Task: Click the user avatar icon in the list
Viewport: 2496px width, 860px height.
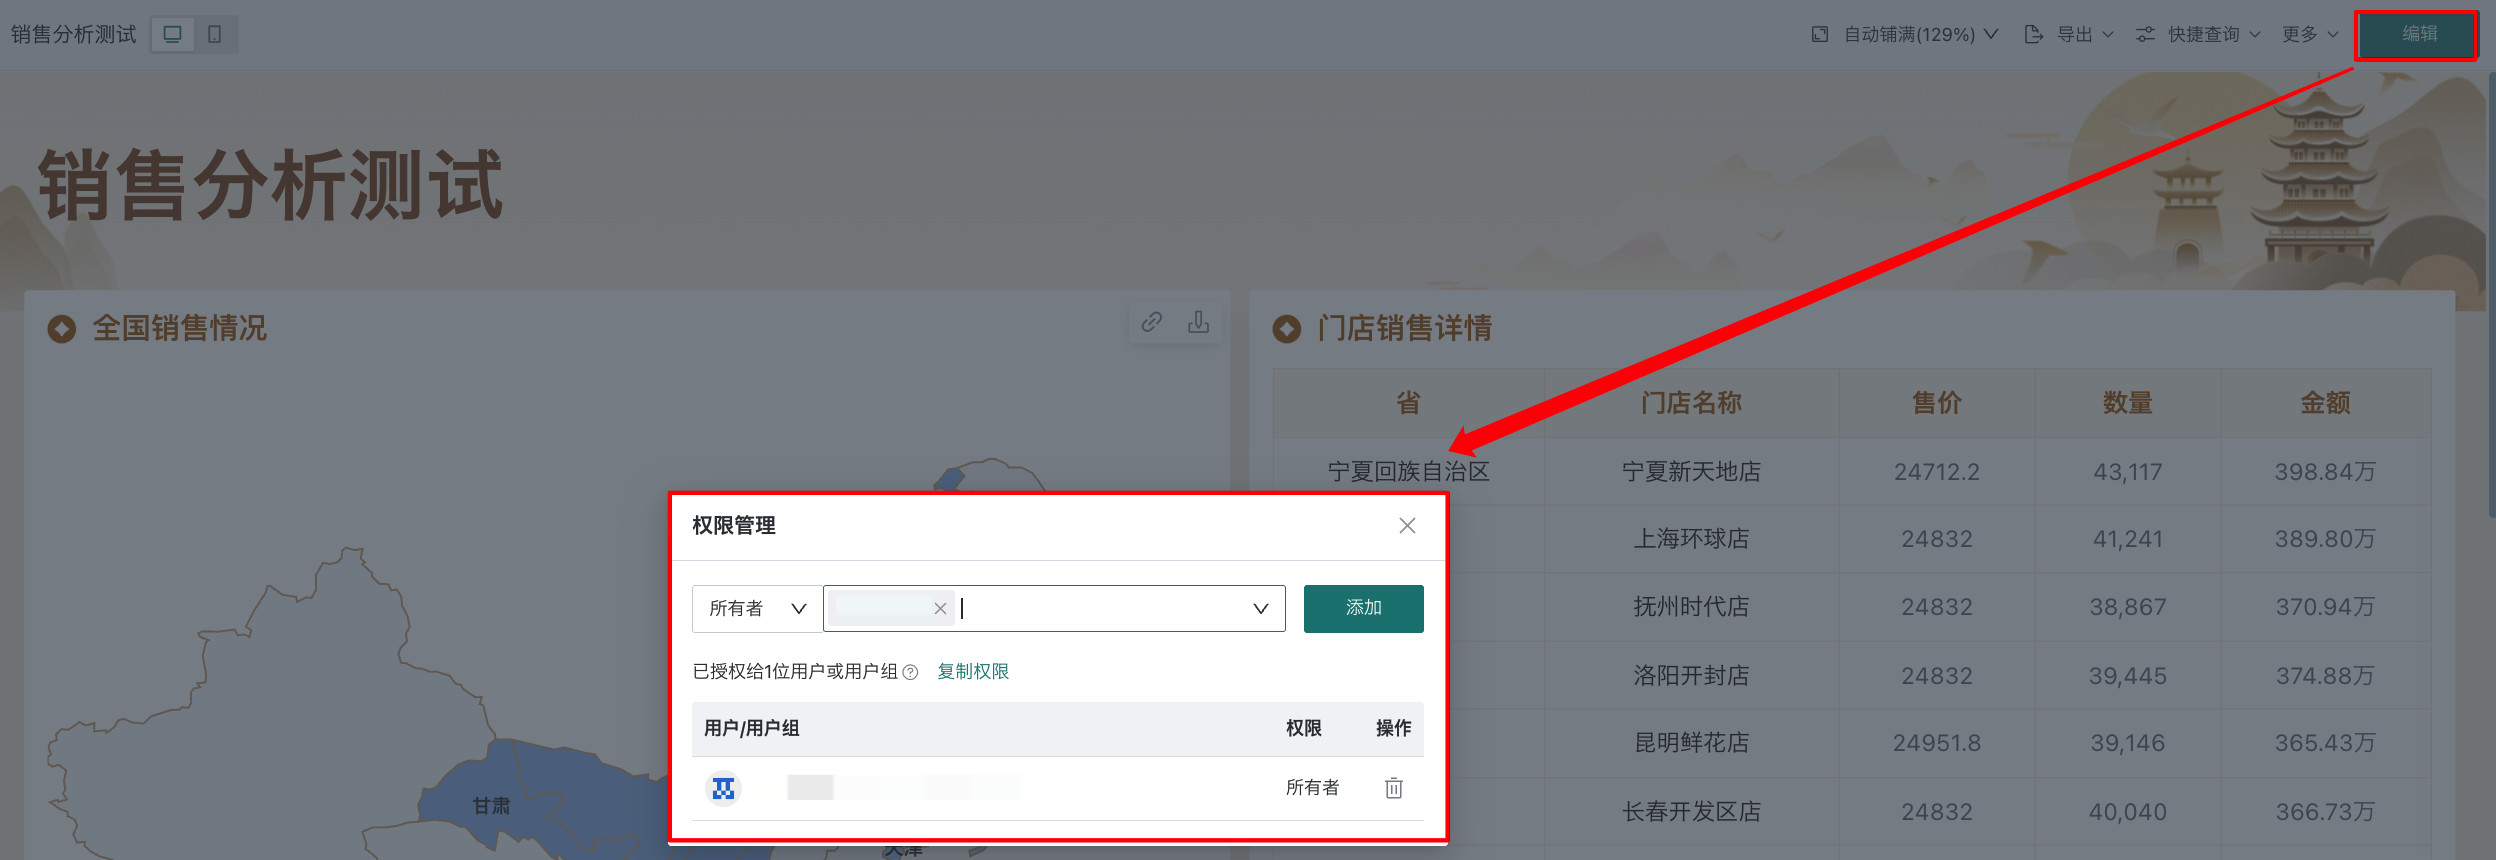Action: [x=723, y=788]
